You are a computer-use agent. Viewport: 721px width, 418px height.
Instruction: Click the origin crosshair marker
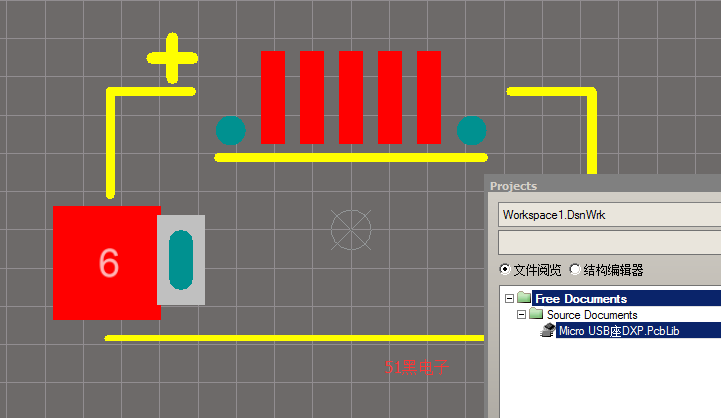pyautogui.click(x=351, y=230)
